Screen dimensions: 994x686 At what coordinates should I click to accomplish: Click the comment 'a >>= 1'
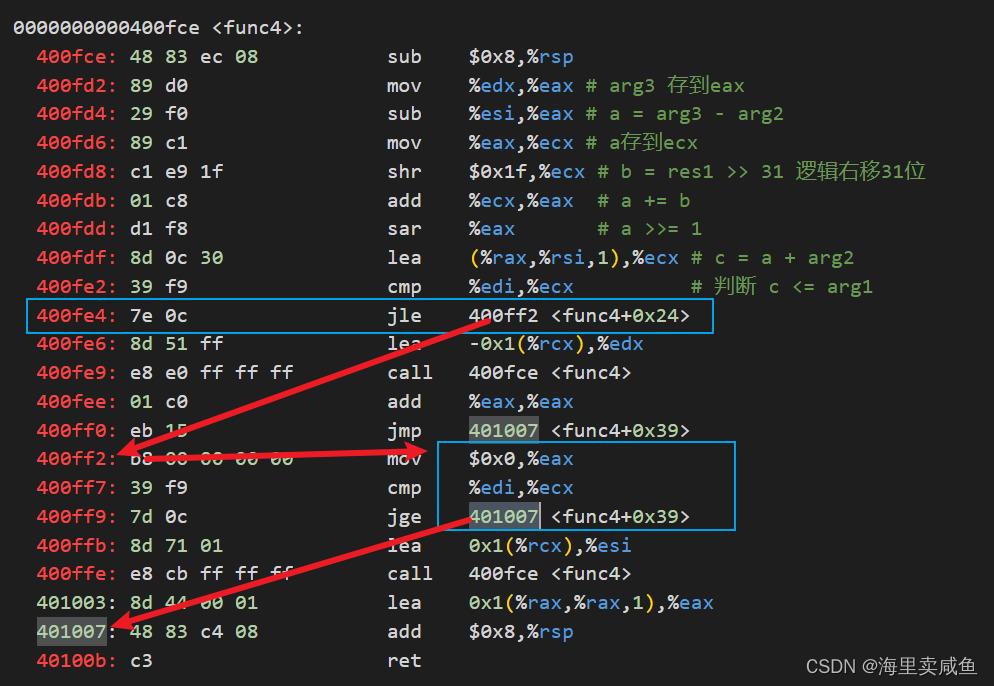tap(661, 229)
